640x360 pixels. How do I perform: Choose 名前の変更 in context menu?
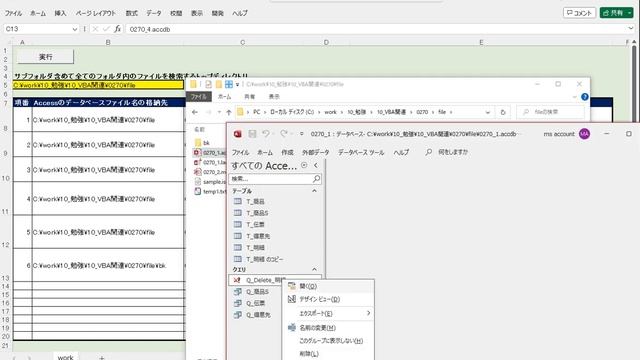329,327
